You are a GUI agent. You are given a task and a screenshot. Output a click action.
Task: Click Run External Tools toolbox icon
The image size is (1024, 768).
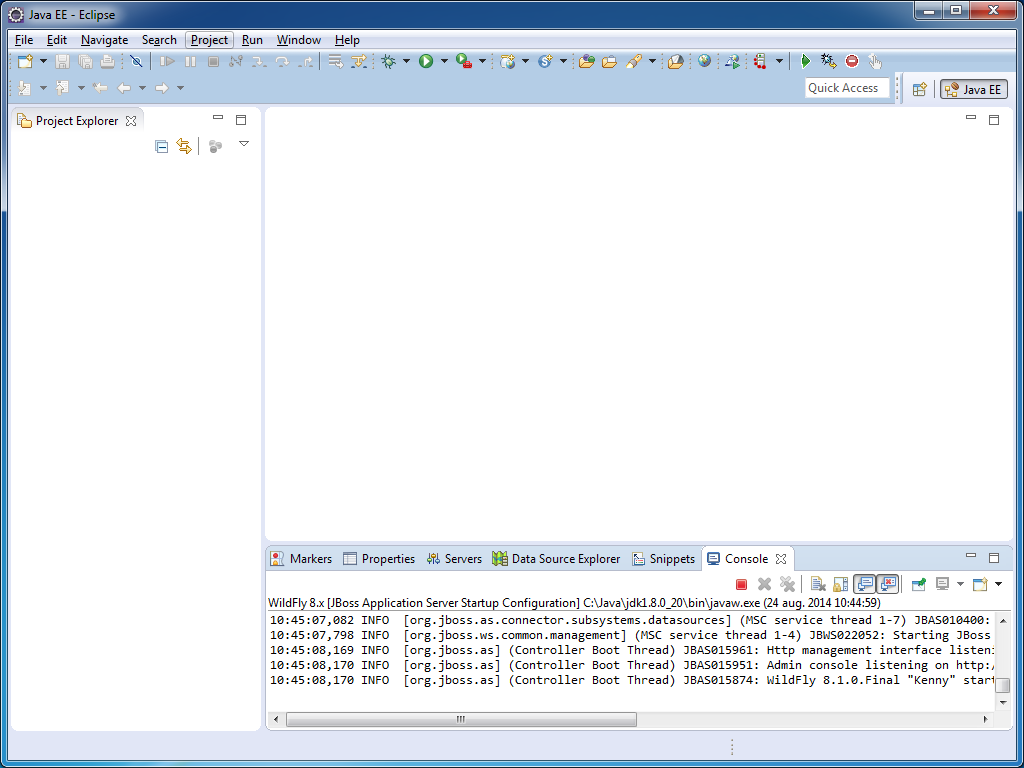pos(464,61)
